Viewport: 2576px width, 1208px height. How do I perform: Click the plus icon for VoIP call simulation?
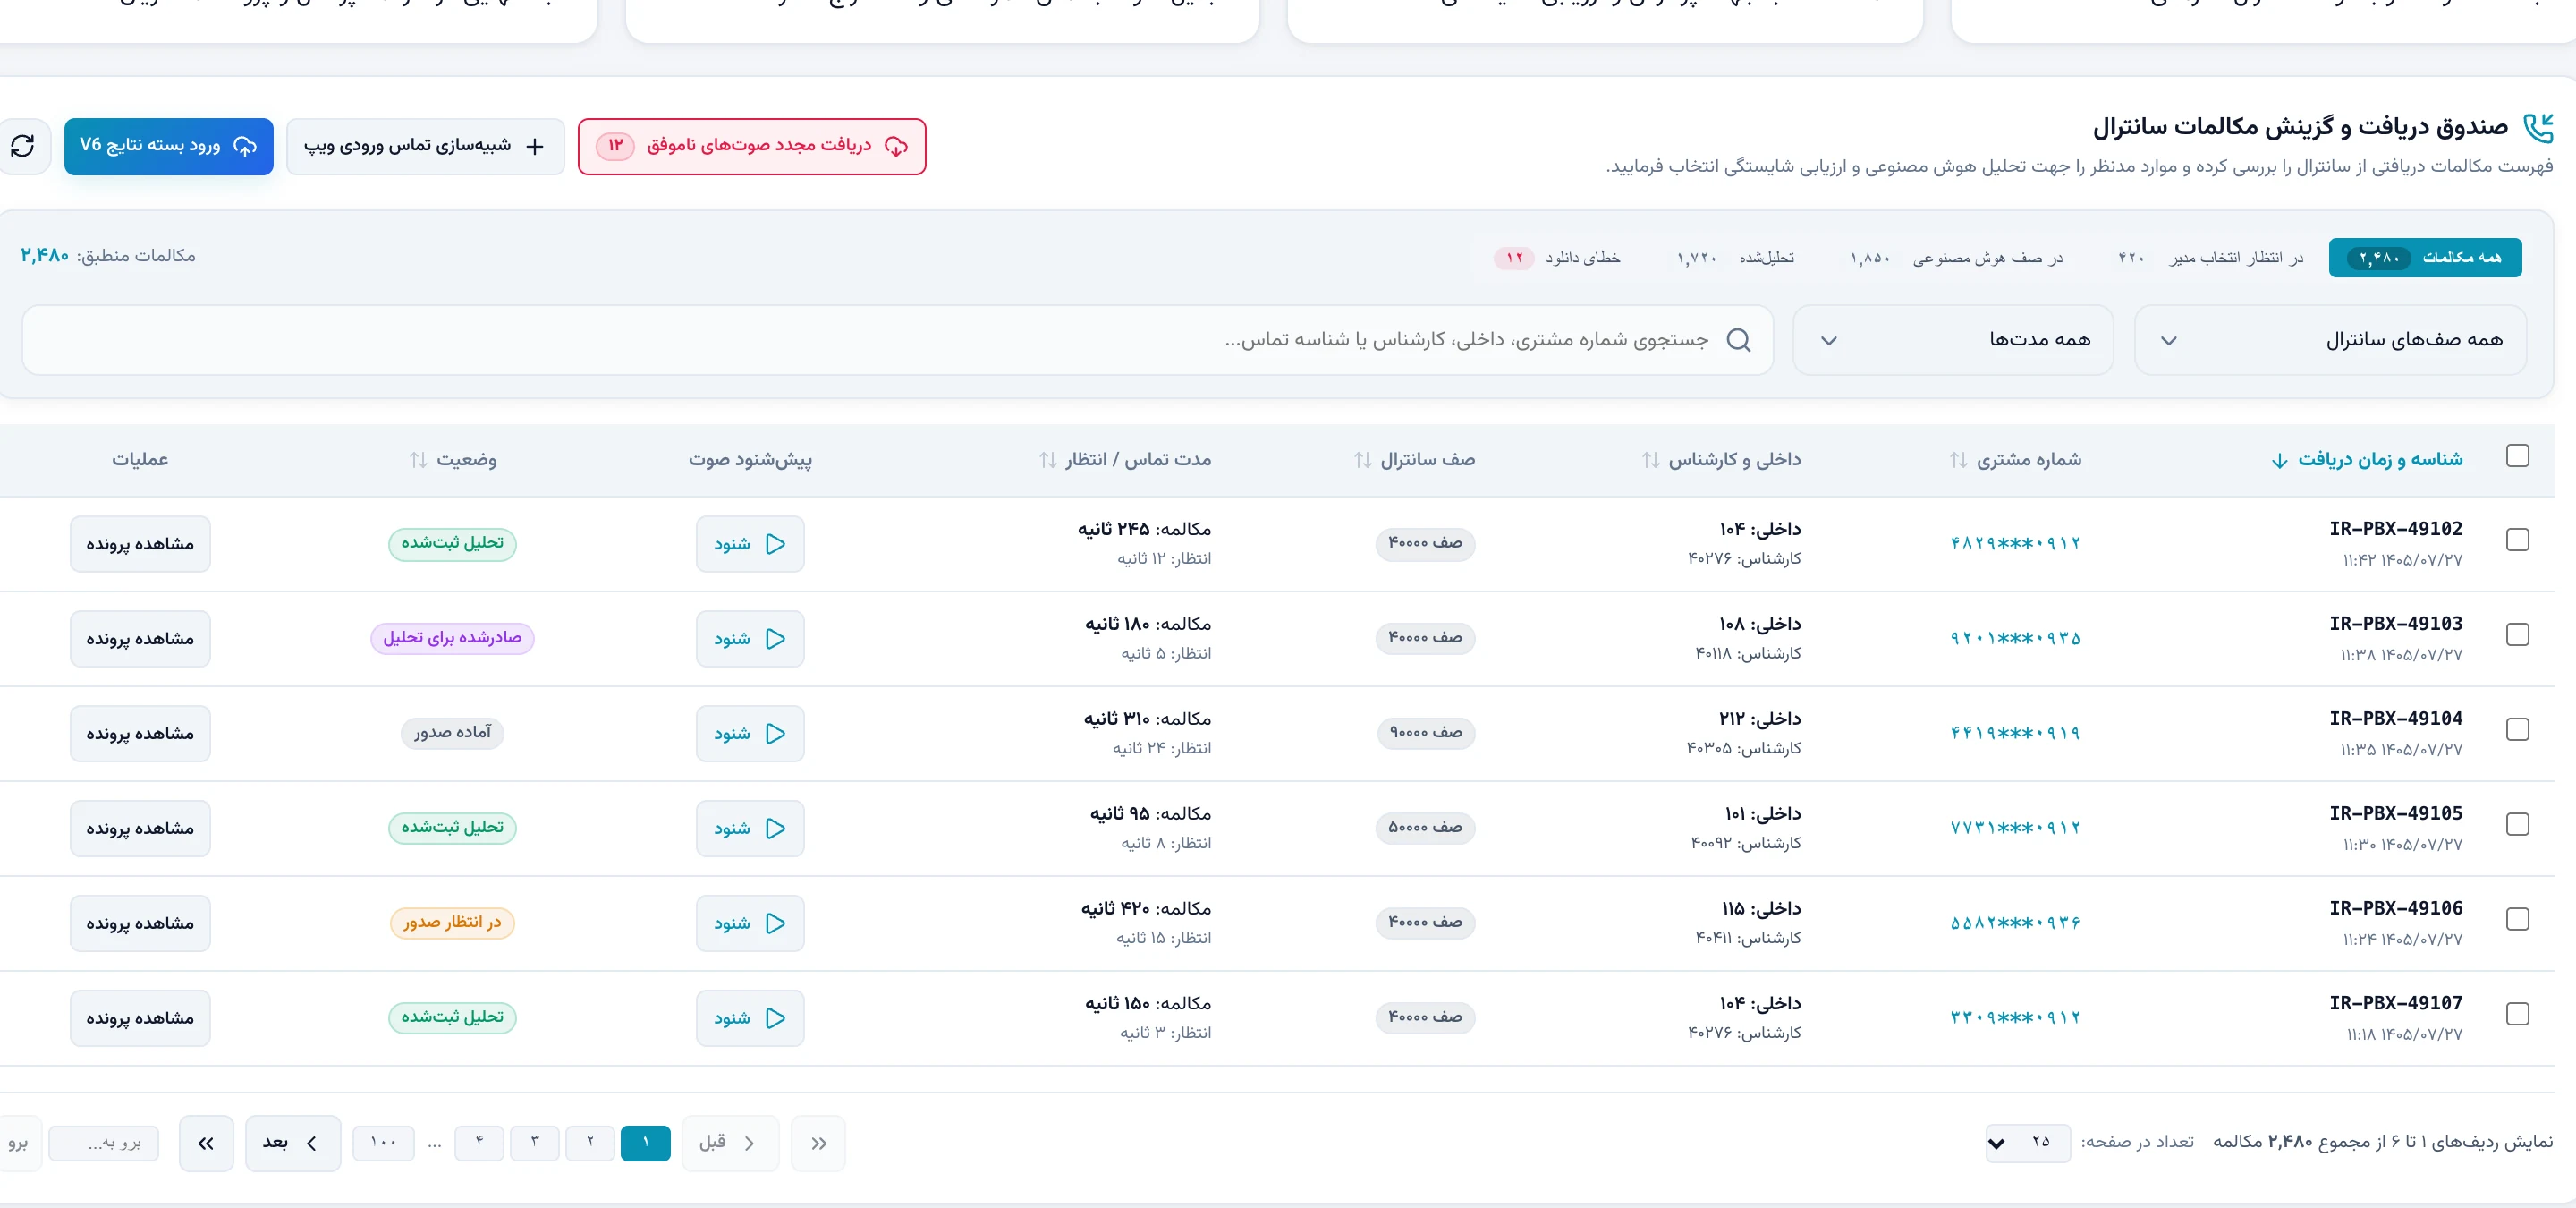535,147
